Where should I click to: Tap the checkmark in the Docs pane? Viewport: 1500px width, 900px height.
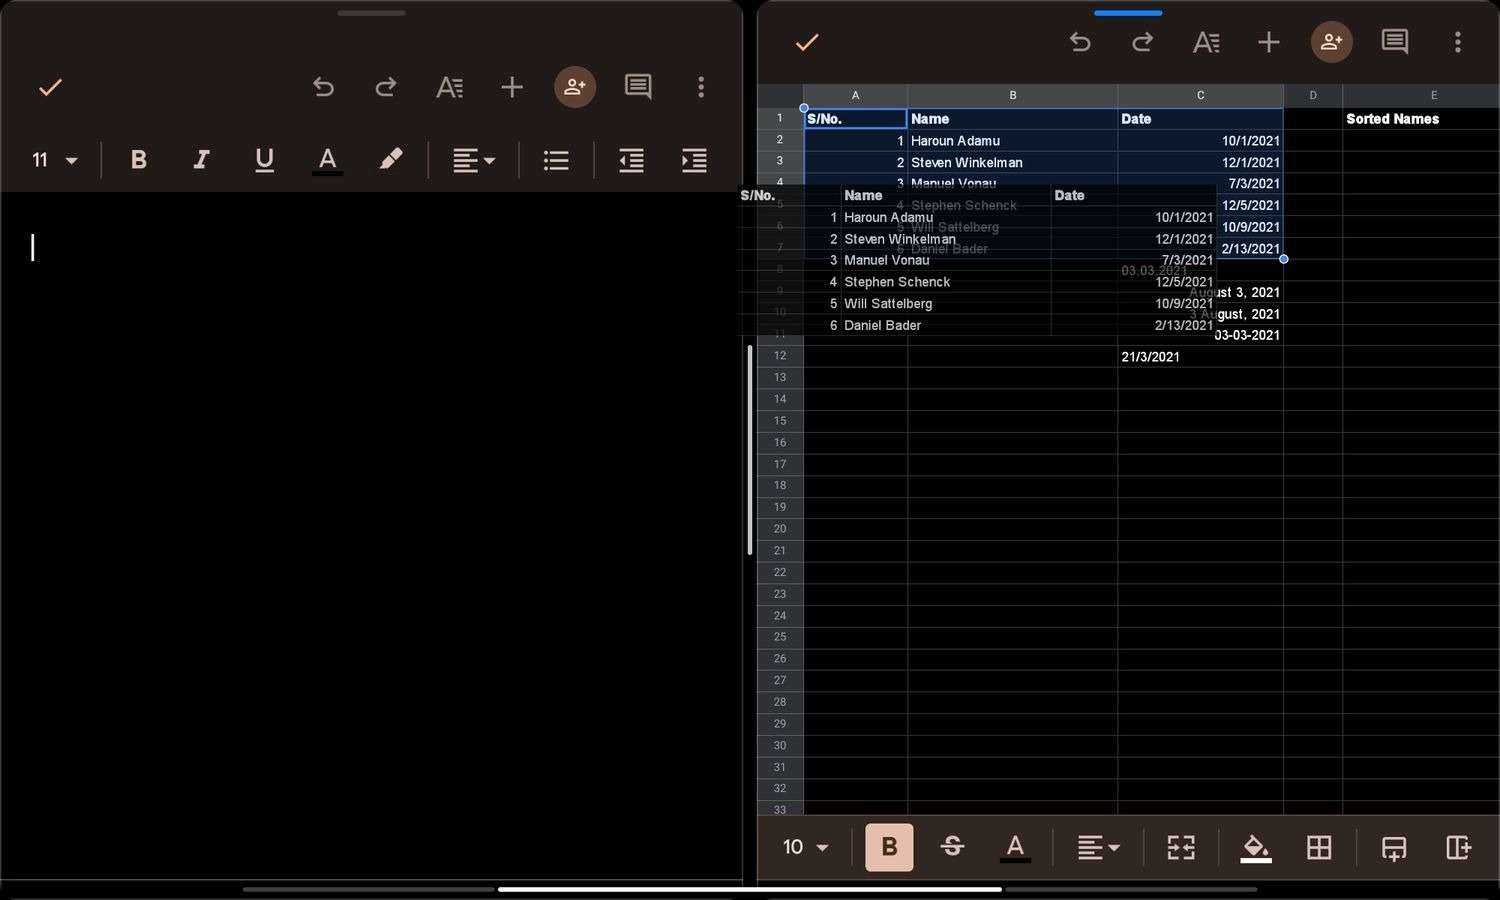(50, 87)
